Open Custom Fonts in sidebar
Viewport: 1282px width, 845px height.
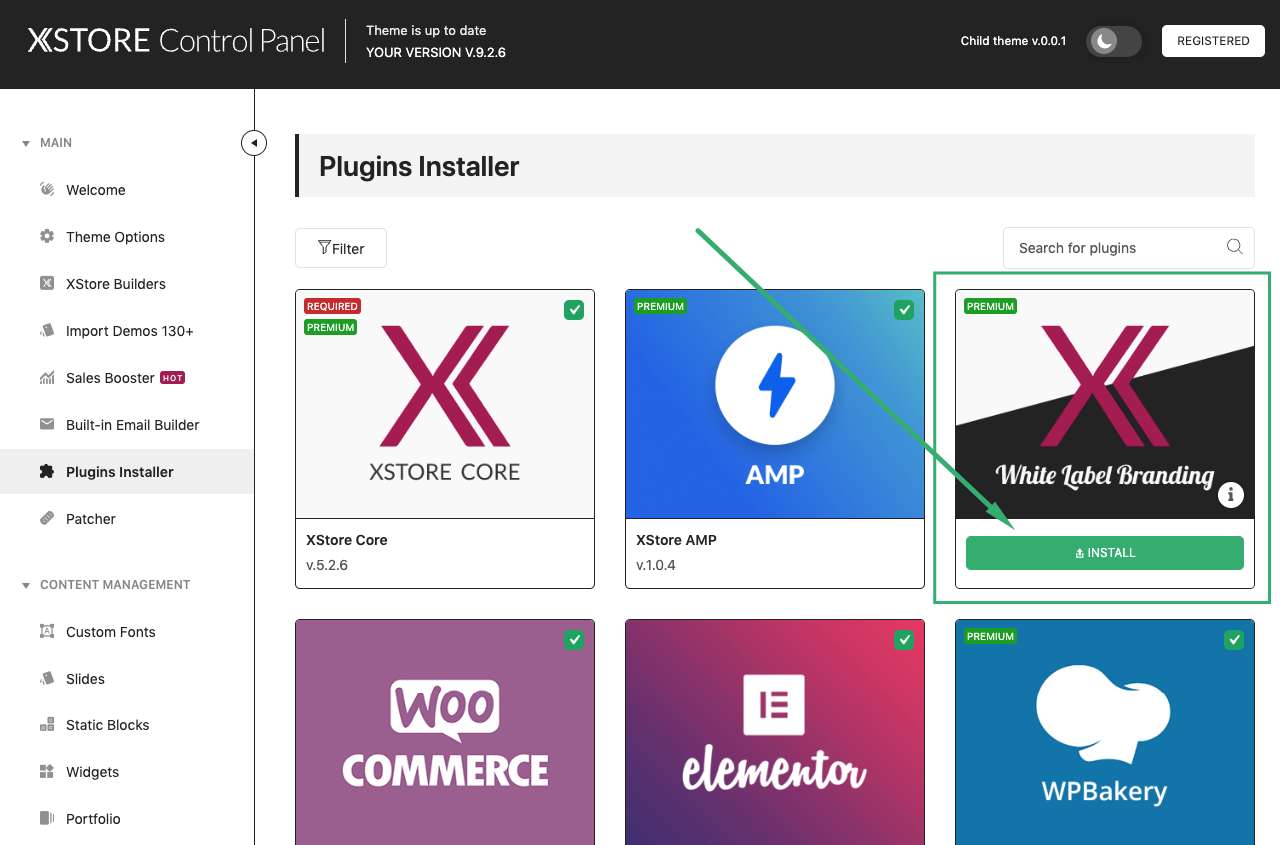tap(111, 632)
